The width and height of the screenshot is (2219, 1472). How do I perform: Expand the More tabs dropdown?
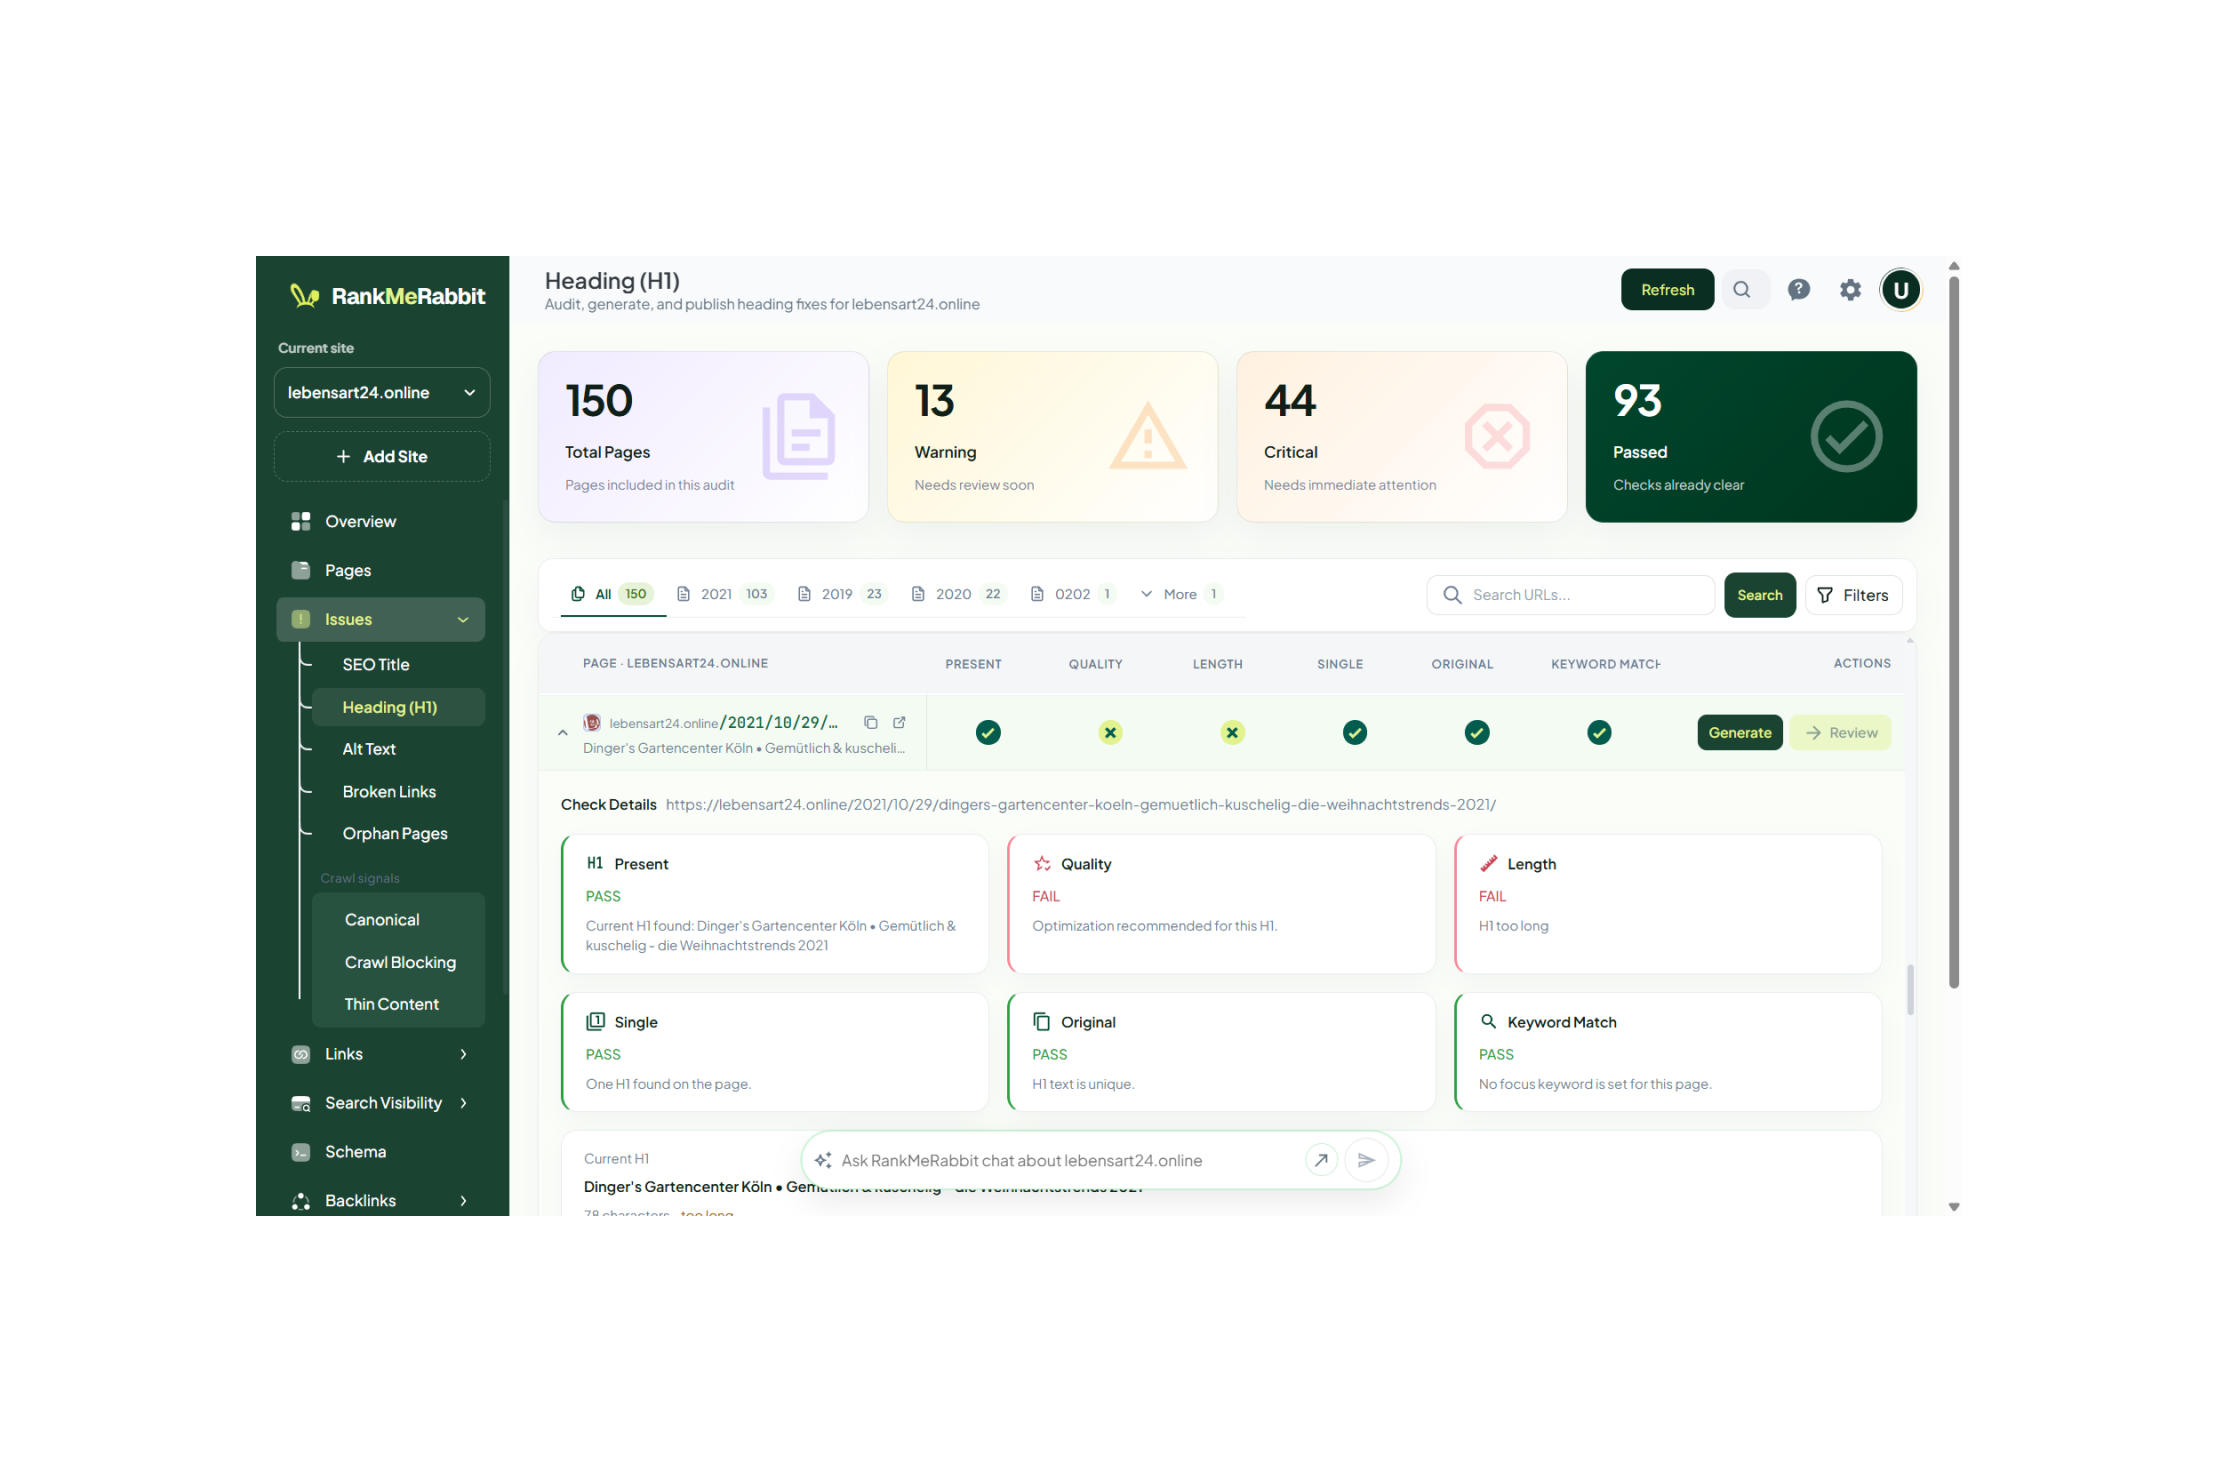[x=1180, y=594]
